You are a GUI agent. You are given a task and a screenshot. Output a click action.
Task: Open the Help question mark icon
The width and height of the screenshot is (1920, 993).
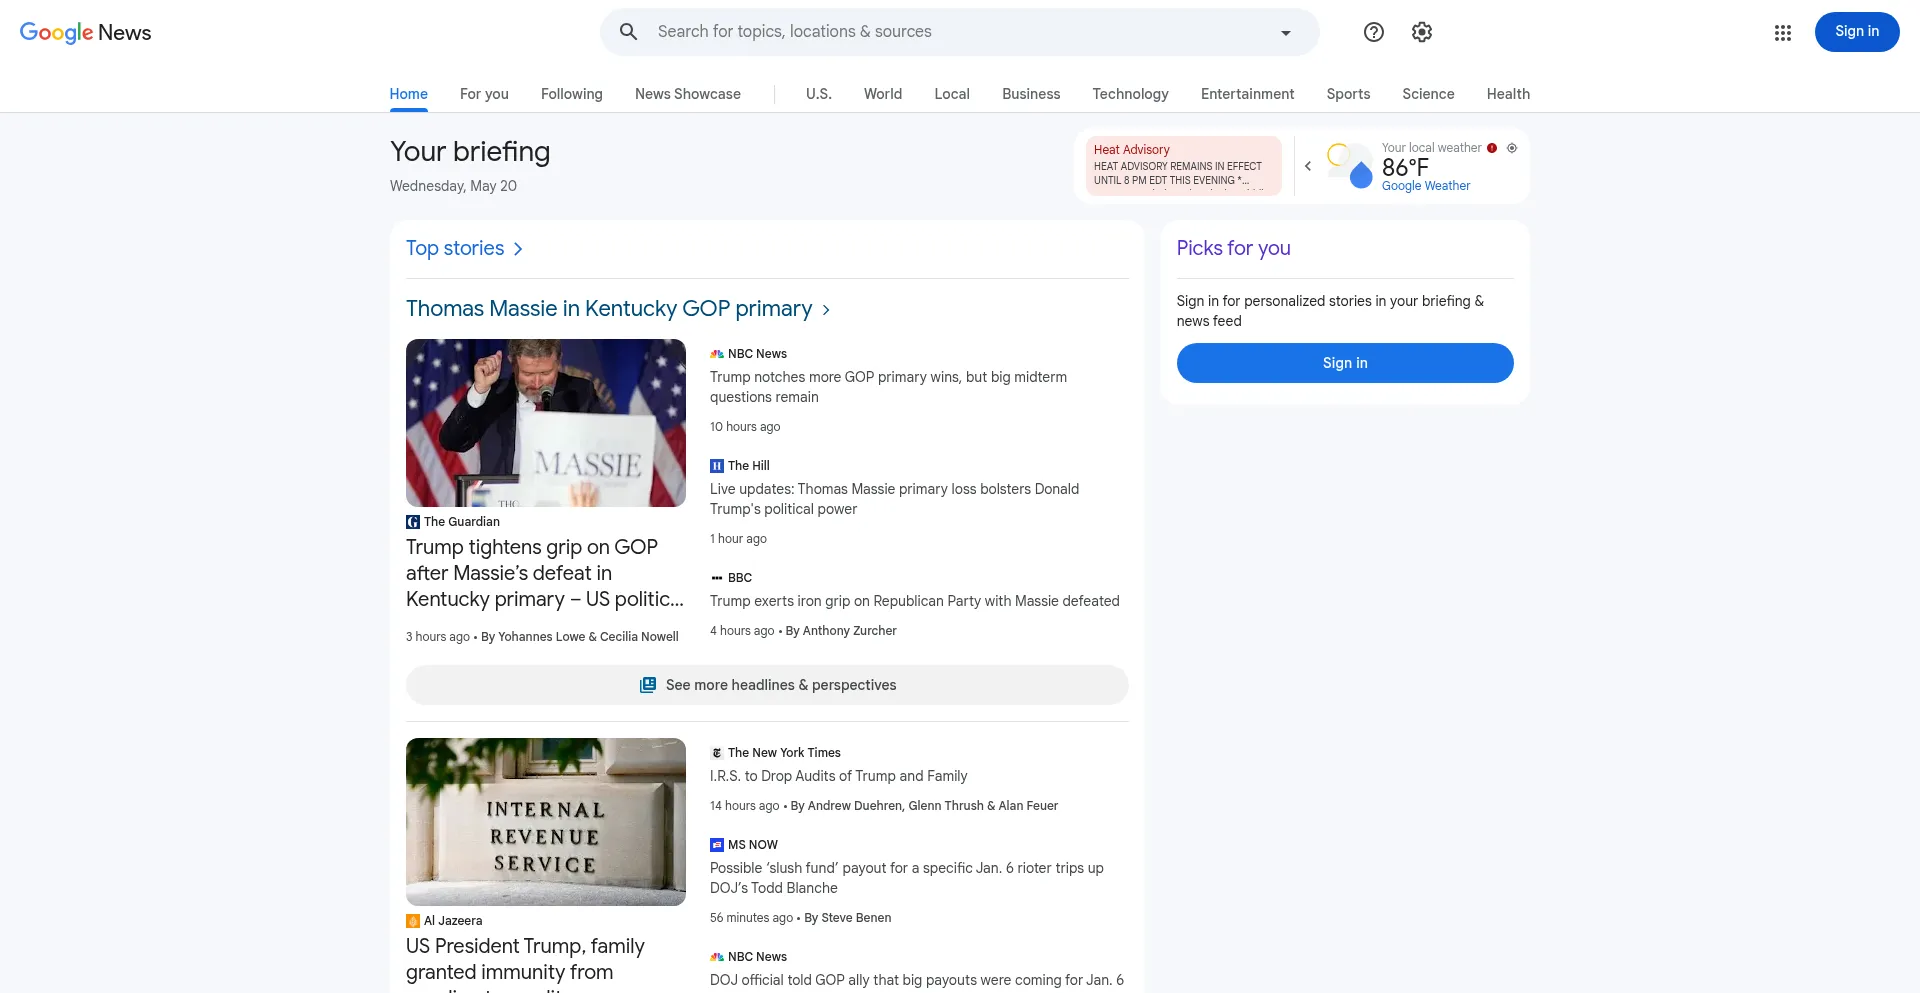(x=1374, y=32)
